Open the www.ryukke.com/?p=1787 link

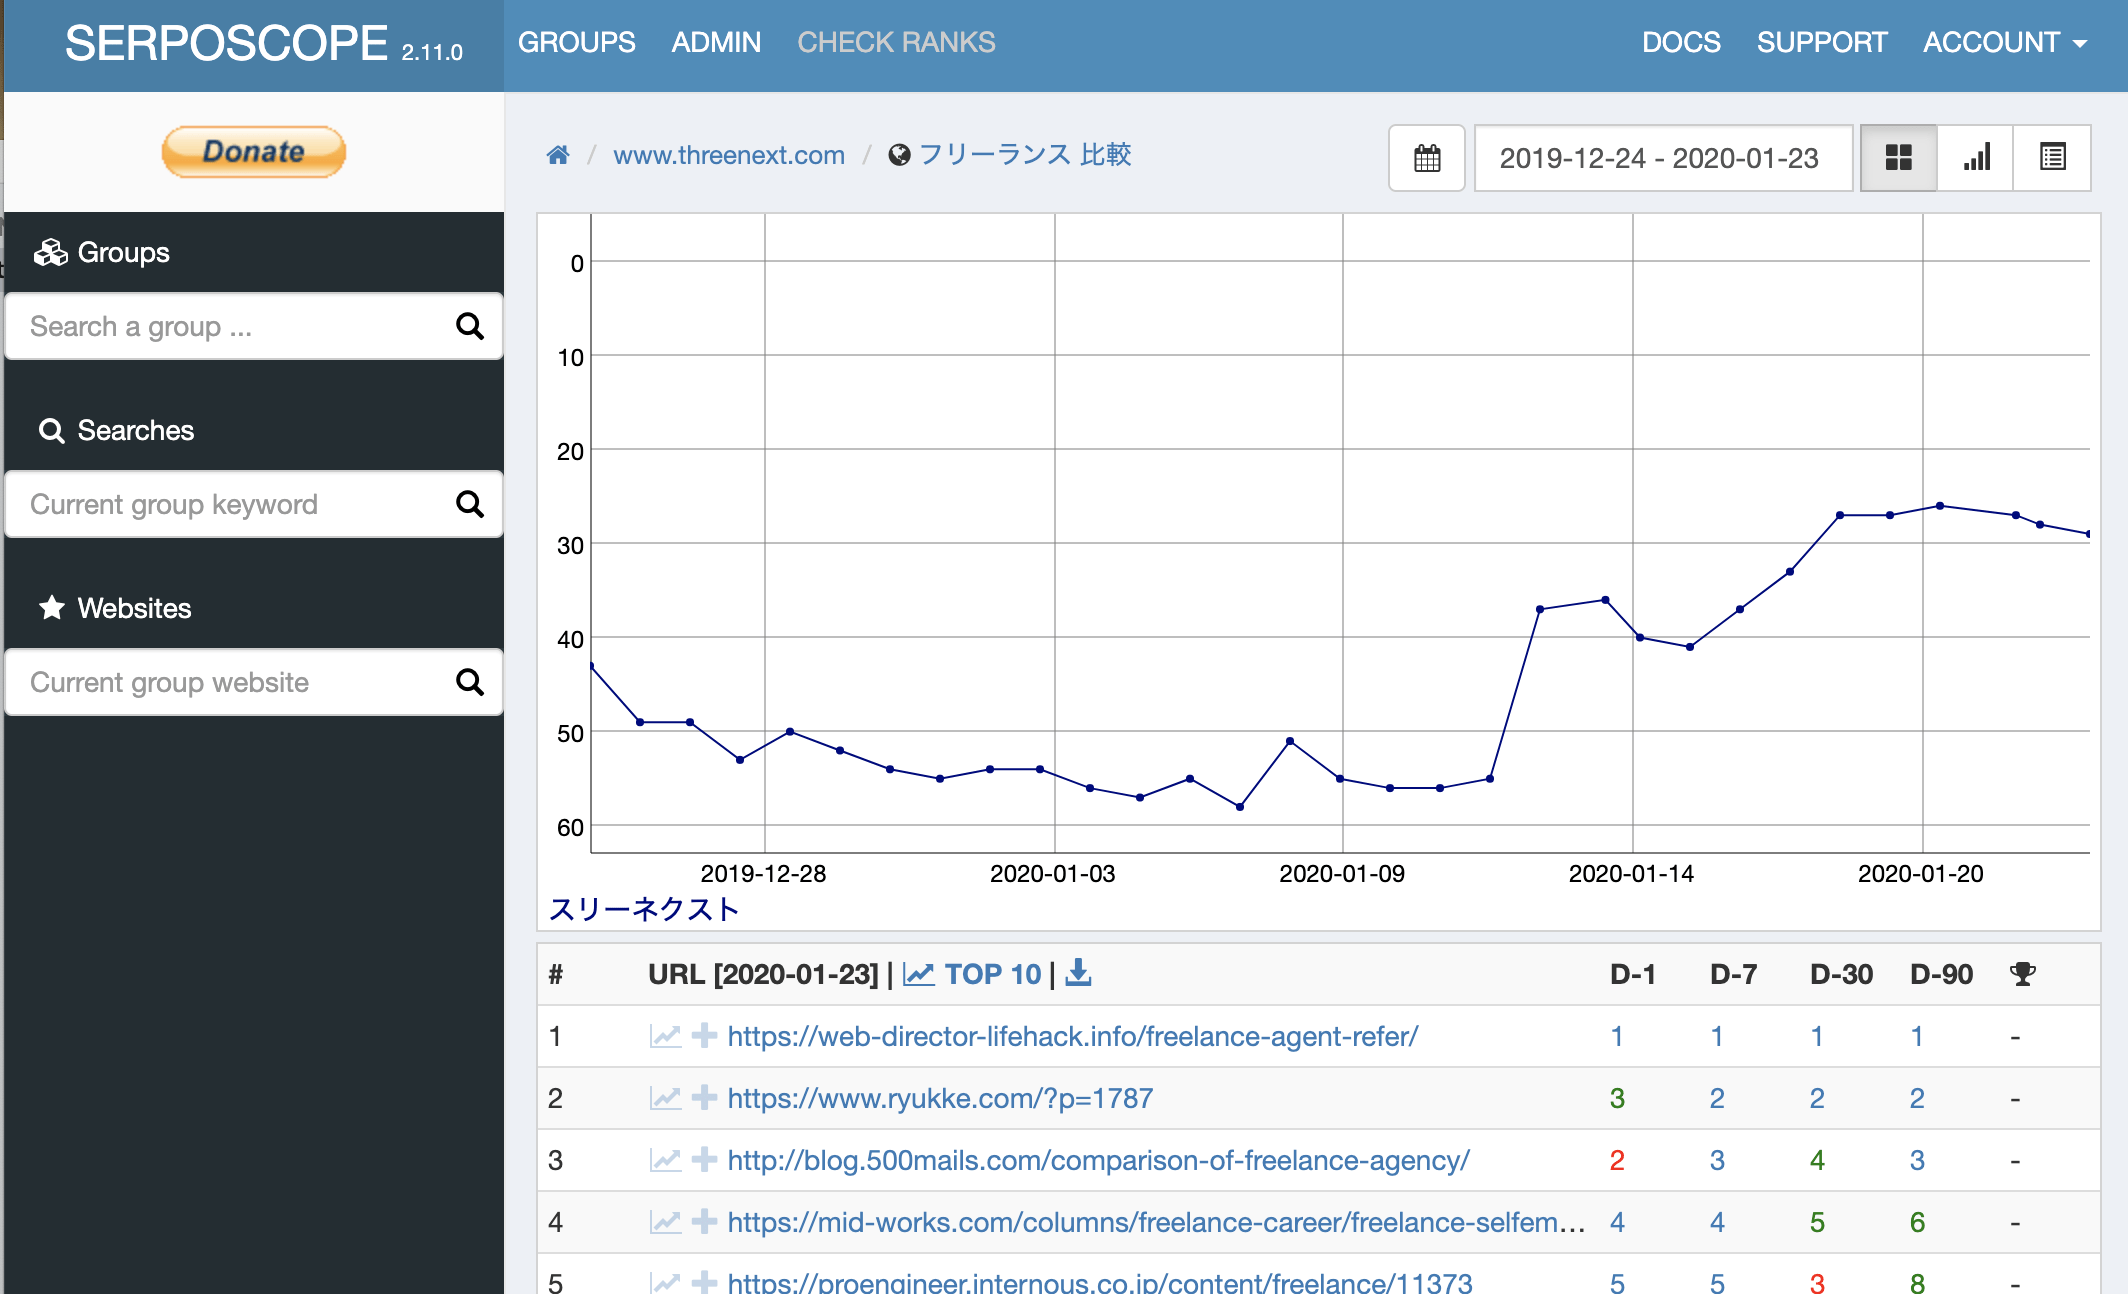[940, 1098]
